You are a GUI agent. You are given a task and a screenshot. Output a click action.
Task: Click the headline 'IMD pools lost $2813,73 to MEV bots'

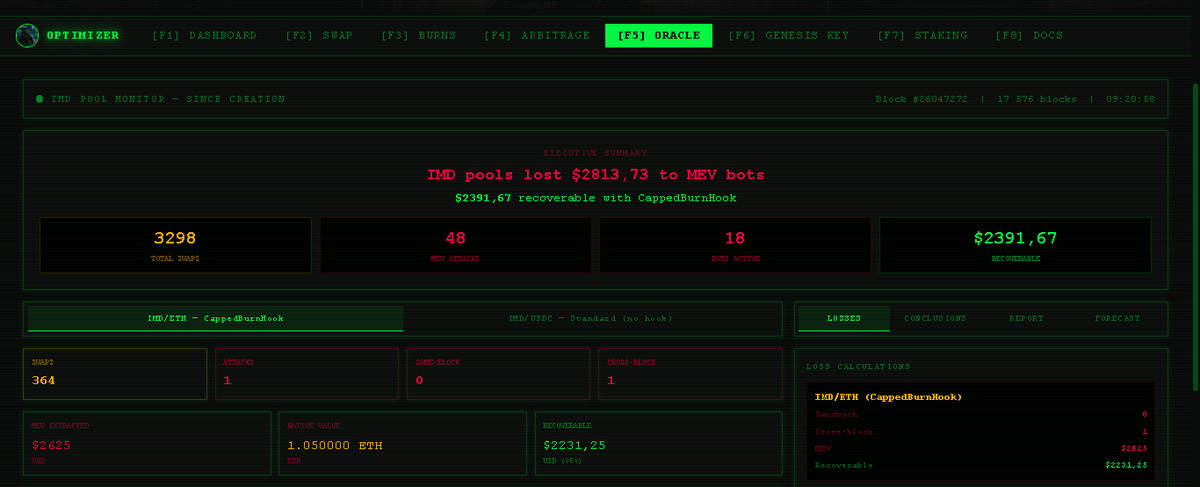(x=596, y=175)
